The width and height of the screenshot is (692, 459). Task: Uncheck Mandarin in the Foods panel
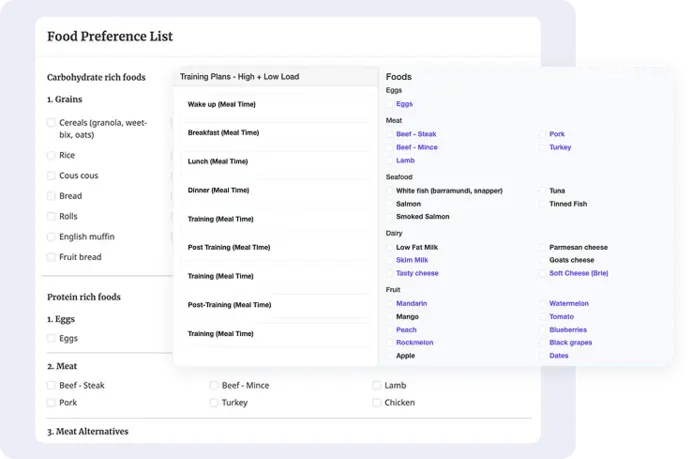pyautogui.click(x=390, y=304)
